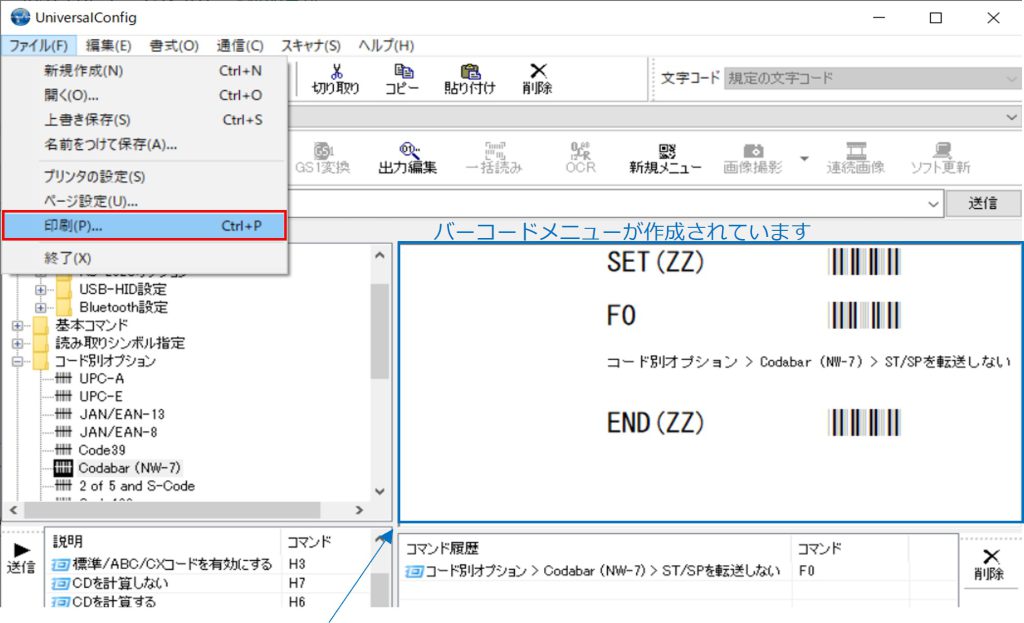1024x623 pixels.
Task: Select the Codabar (NW-7) tree item
Action: pyautogui.click(x=129, y=468)
